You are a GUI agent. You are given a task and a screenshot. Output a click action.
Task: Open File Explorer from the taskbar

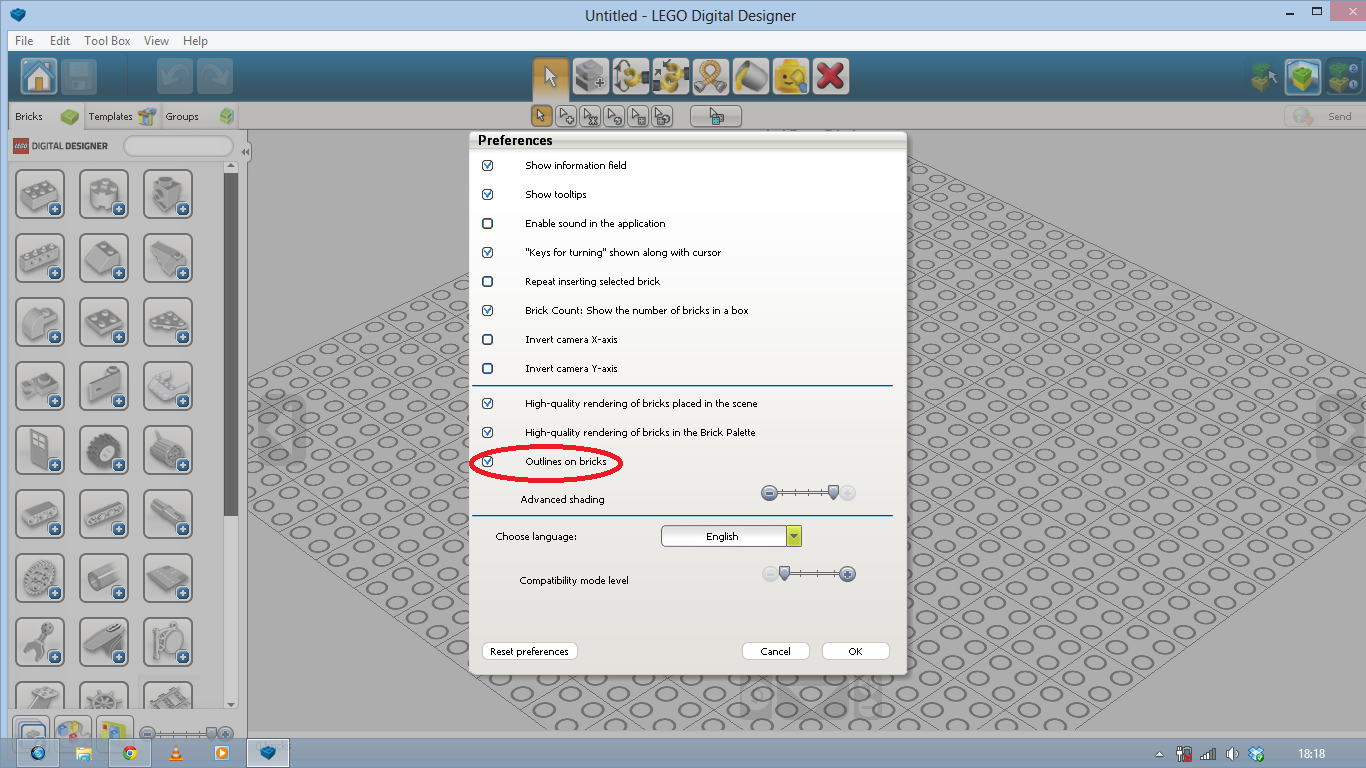84,753
